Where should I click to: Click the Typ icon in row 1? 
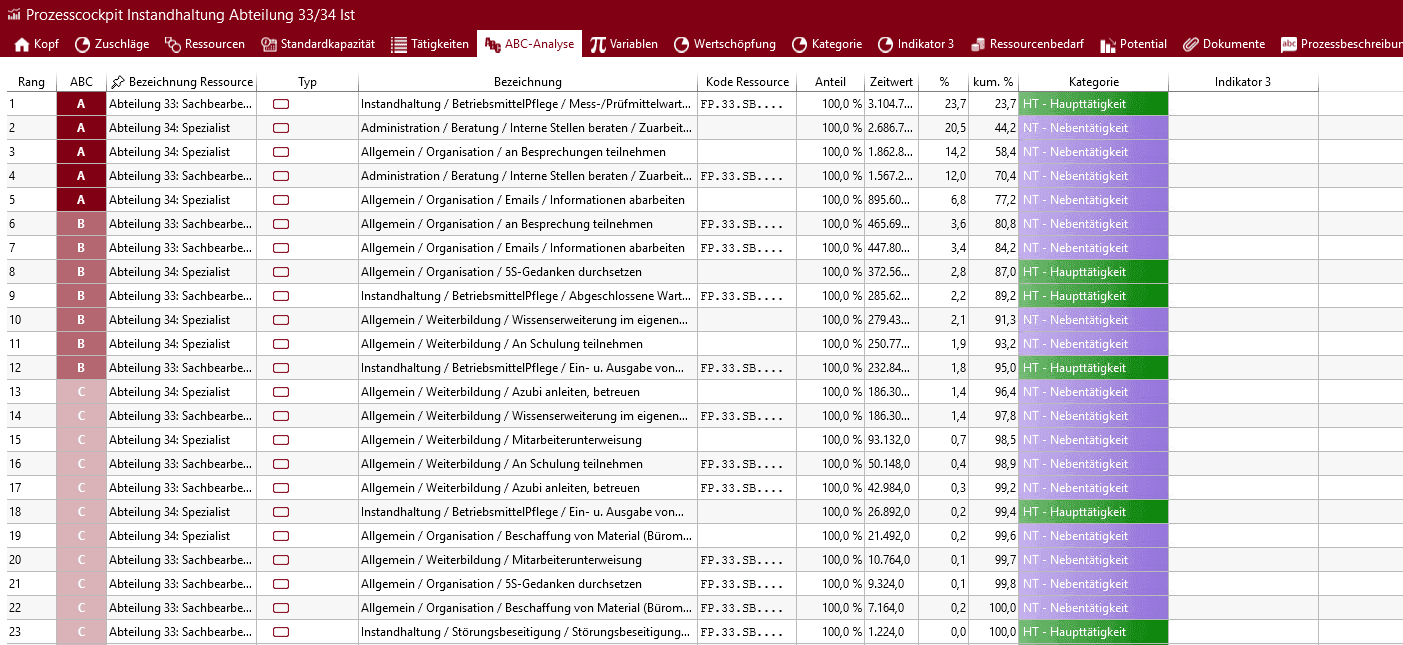click(x=281, y=104)
